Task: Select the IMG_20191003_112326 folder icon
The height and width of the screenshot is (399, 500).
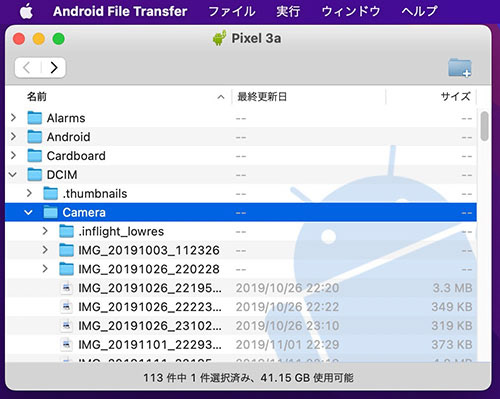Action: tap(67, 250)
